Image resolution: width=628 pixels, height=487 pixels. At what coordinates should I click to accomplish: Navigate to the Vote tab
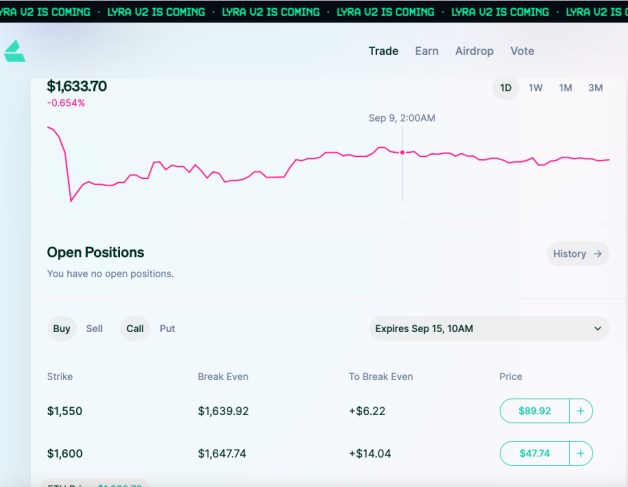522,51
